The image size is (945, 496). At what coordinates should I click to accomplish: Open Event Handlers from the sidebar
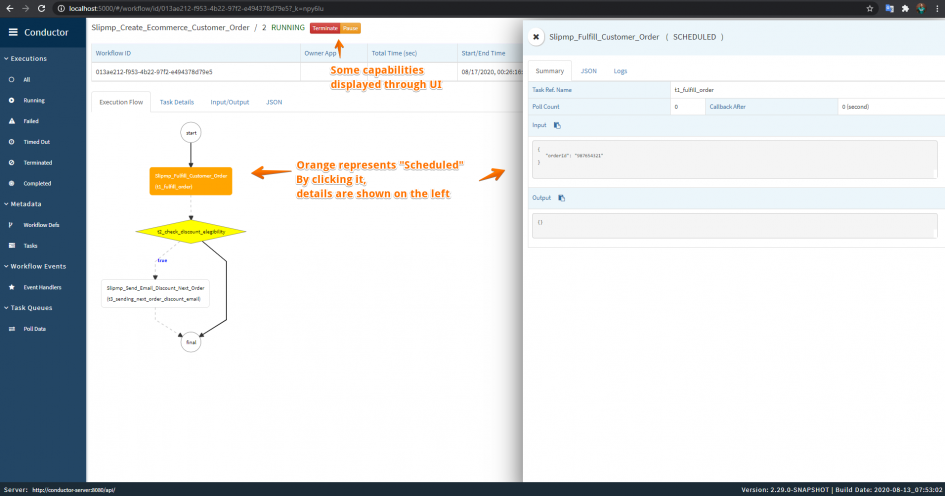42,287
